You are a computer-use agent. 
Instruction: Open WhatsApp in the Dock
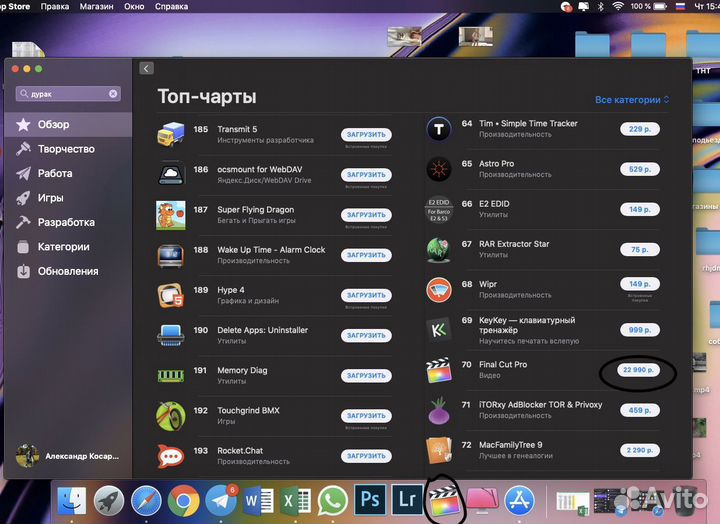tap(332, 501)
